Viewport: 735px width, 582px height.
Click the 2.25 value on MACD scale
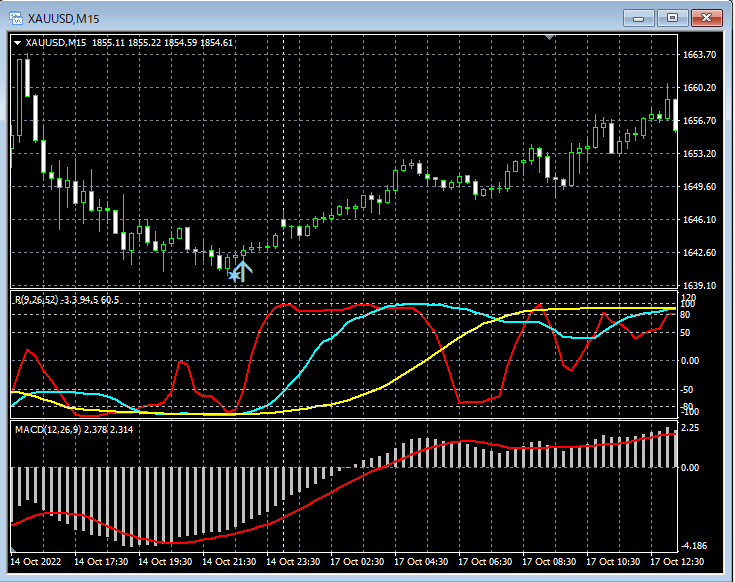[x=690, y=427]
